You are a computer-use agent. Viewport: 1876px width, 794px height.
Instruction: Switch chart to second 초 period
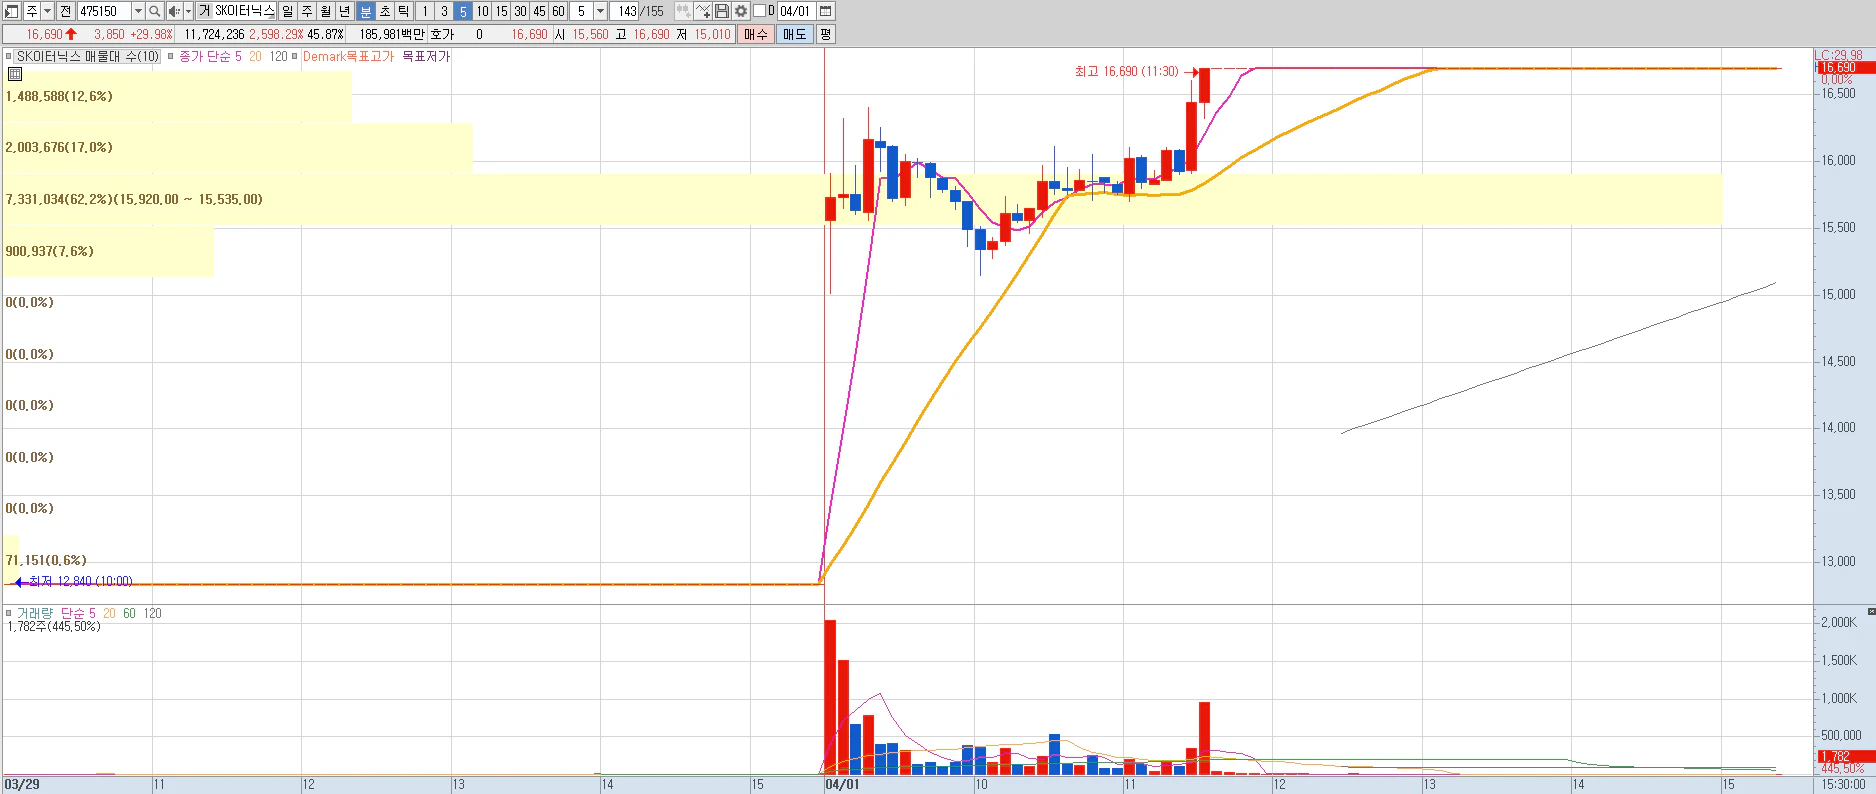pos(384,11)
